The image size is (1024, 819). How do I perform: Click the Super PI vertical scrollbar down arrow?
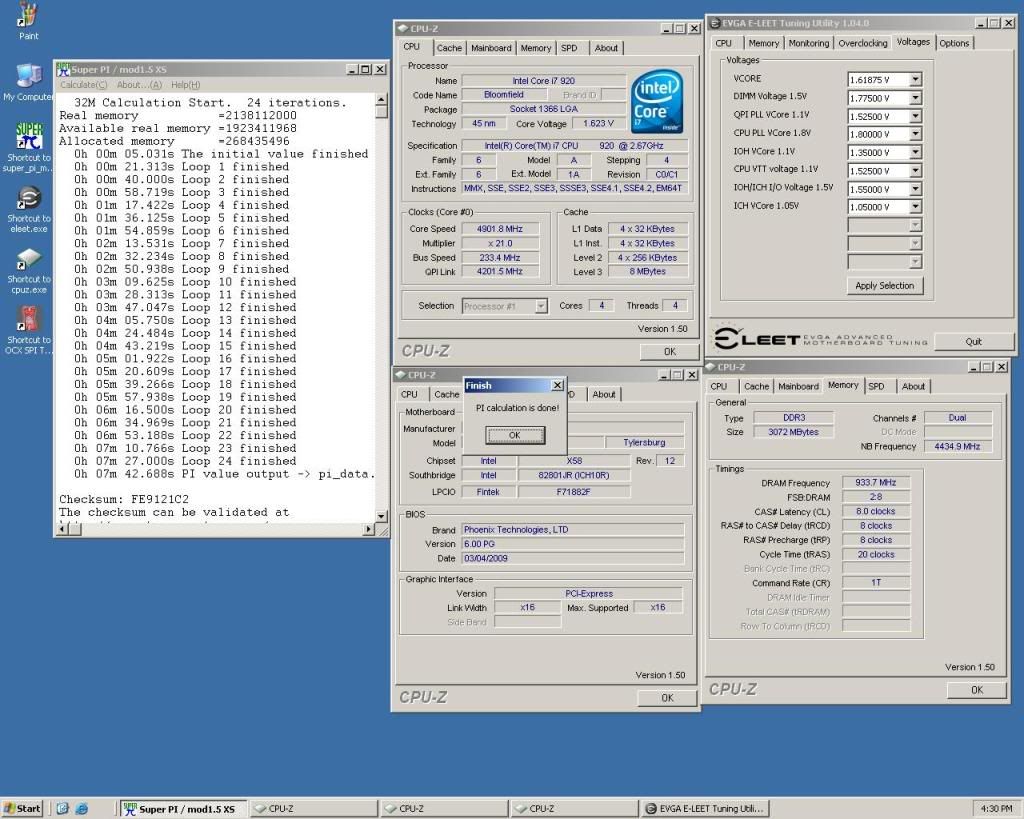(381, 516)
